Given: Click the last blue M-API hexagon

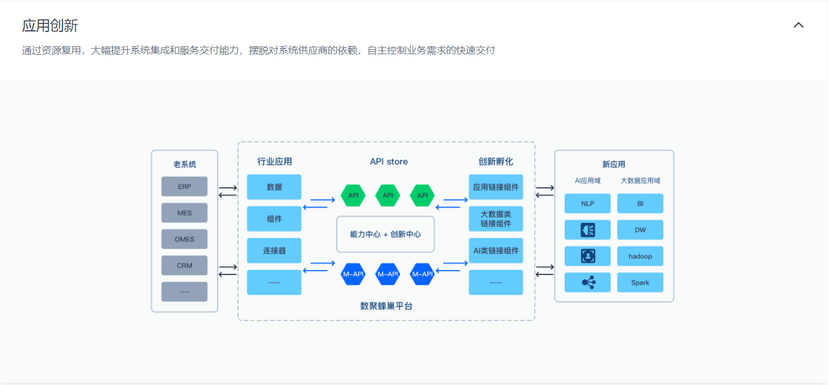Looking at the screenshot, I should pyautogui.click(x=422, y=274).
